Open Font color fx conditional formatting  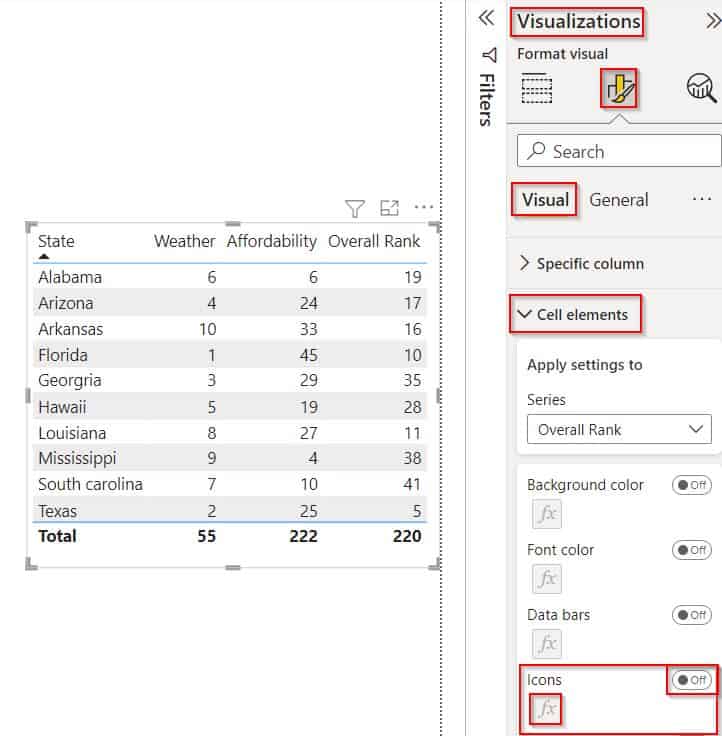547,579
